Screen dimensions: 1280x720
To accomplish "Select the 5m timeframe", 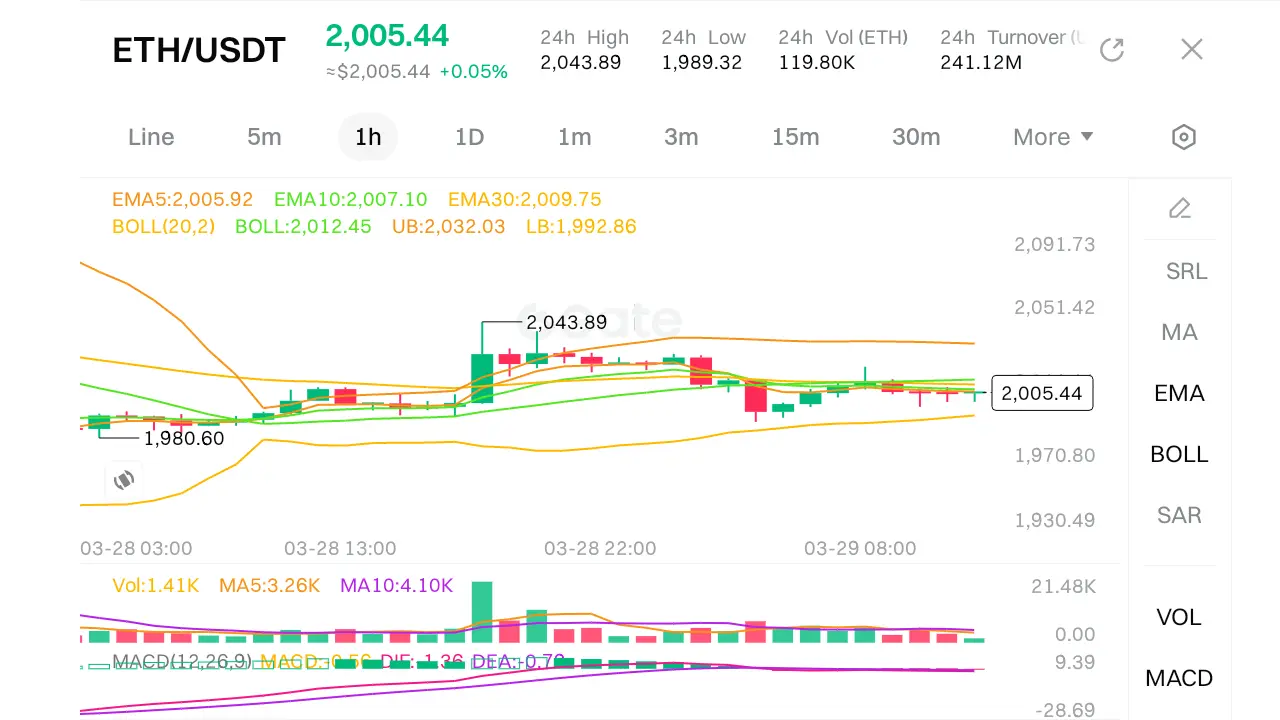I will [264, 137].
